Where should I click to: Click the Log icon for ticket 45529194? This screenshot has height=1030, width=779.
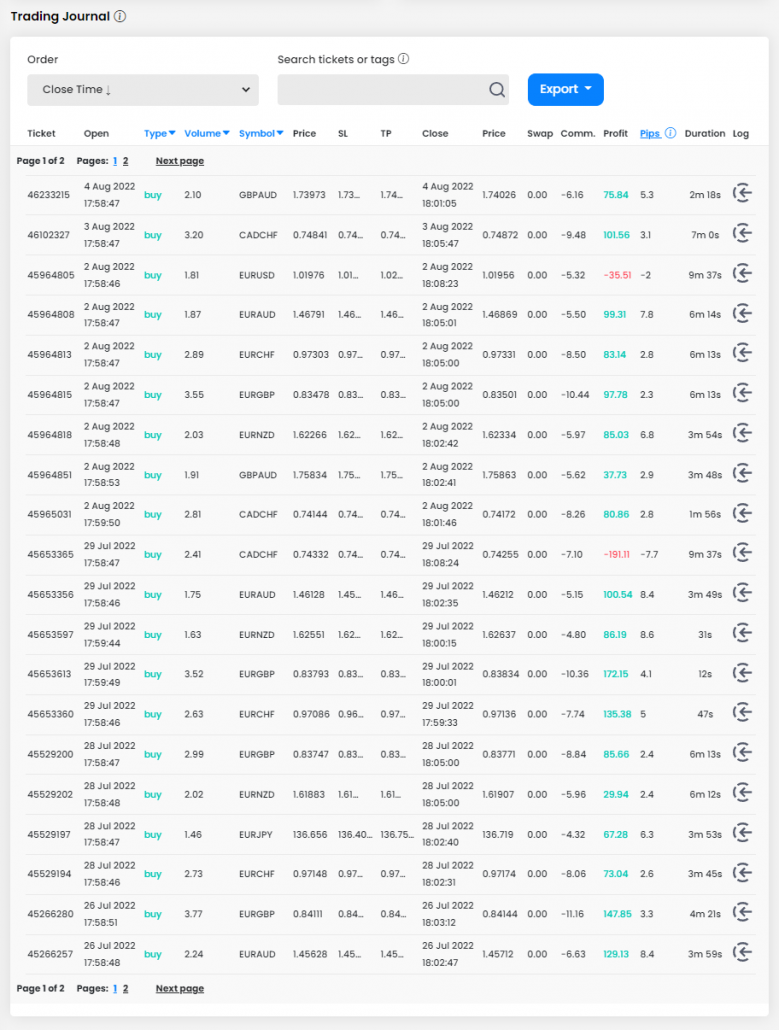[x=741, y=872]
